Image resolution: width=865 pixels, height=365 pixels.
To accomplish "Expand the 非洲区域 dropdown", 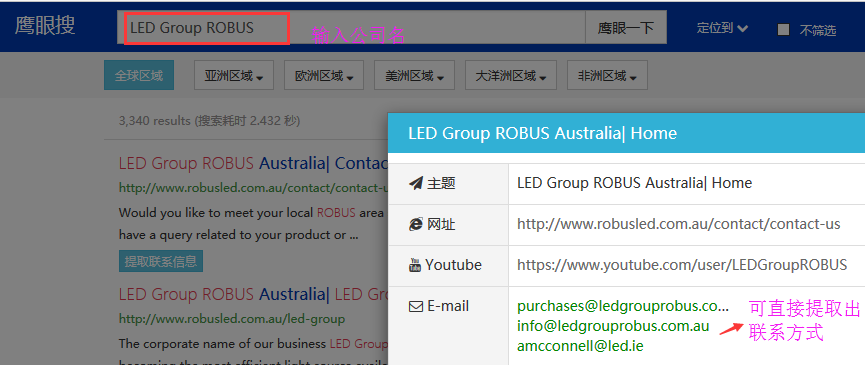I will [x=607, y=76].
